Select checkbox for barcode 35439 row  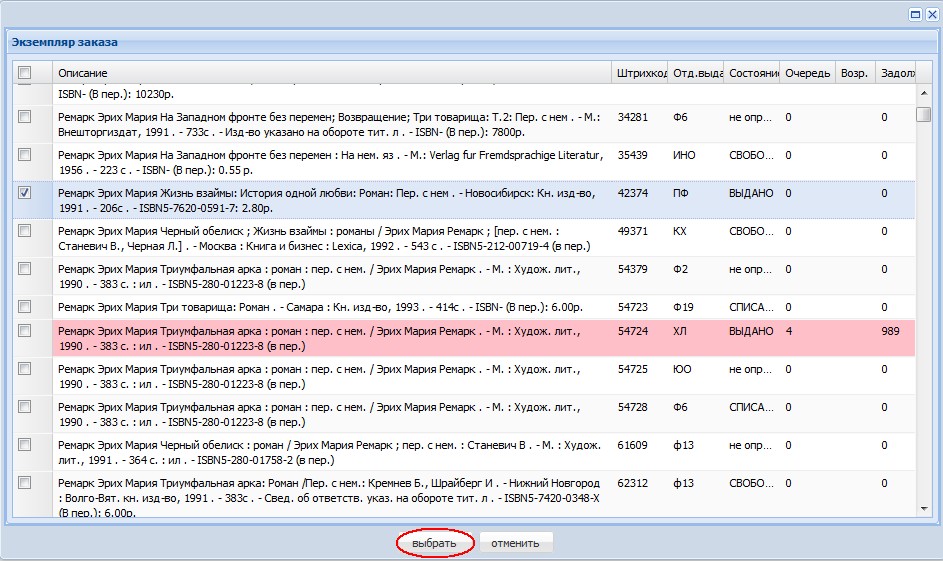pos(25,155)
